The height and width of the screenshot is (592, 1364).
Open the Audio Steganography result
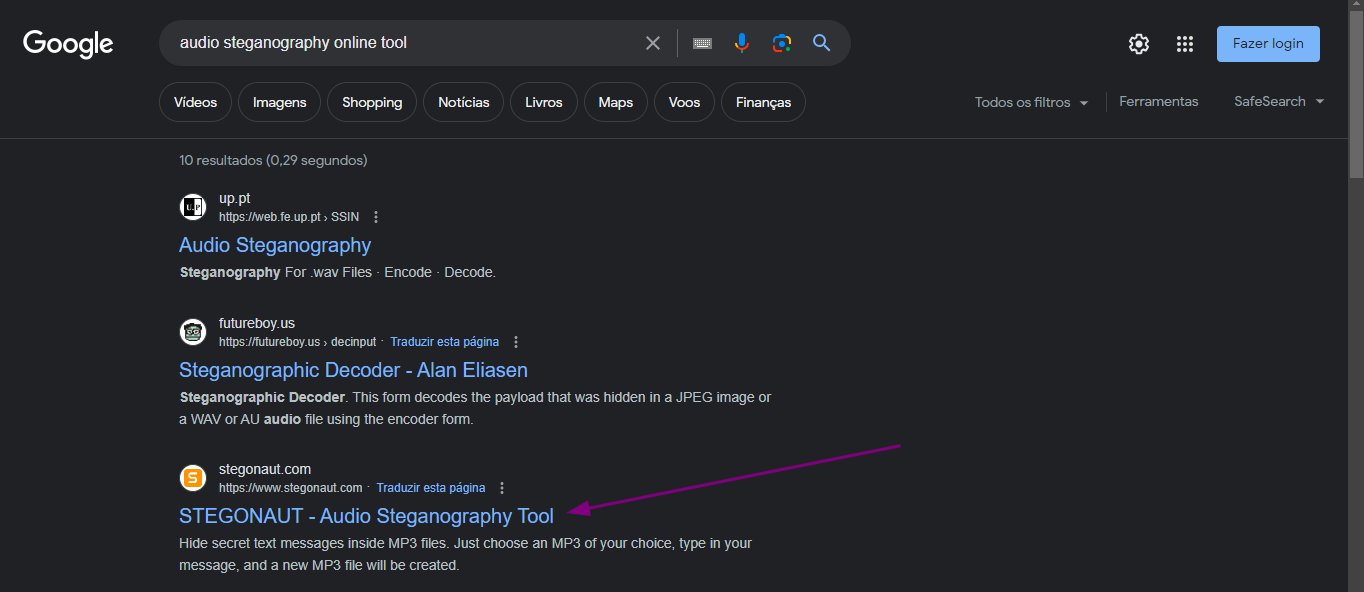coord(275,245)
